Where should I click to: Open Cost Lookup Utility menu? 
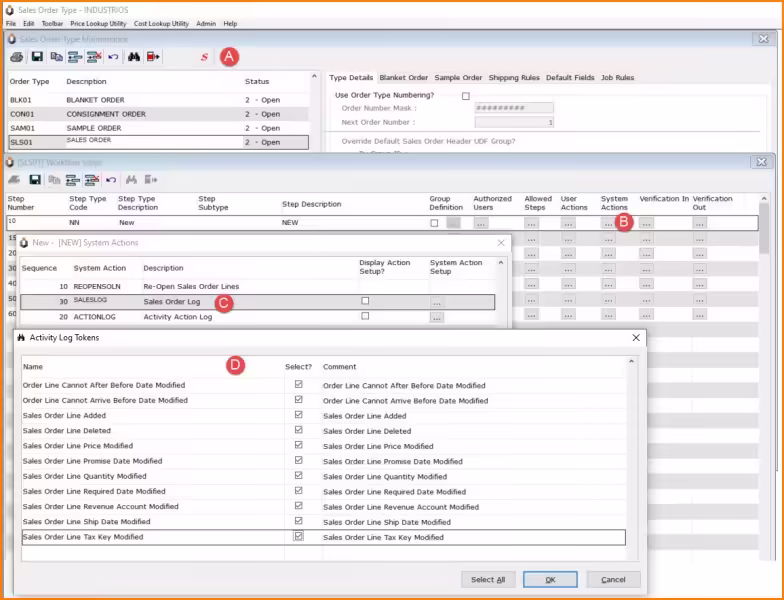coord(161,24)
